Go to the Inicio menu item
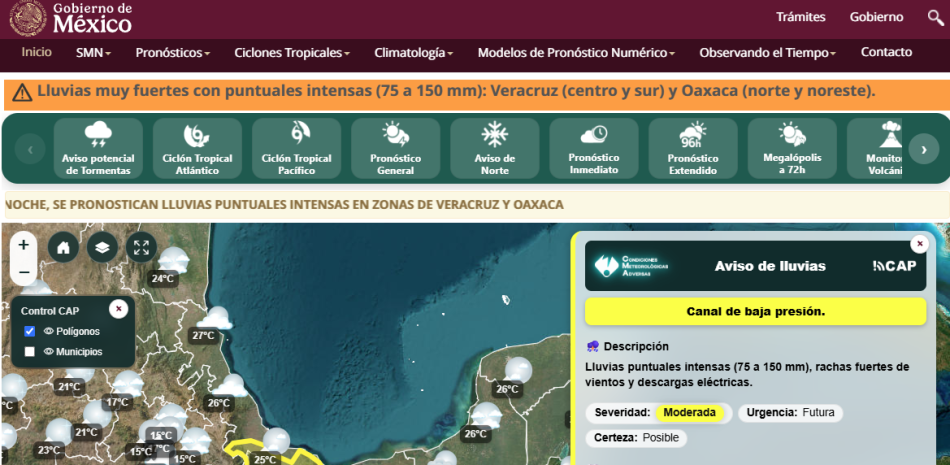 [x=36, y=52]
